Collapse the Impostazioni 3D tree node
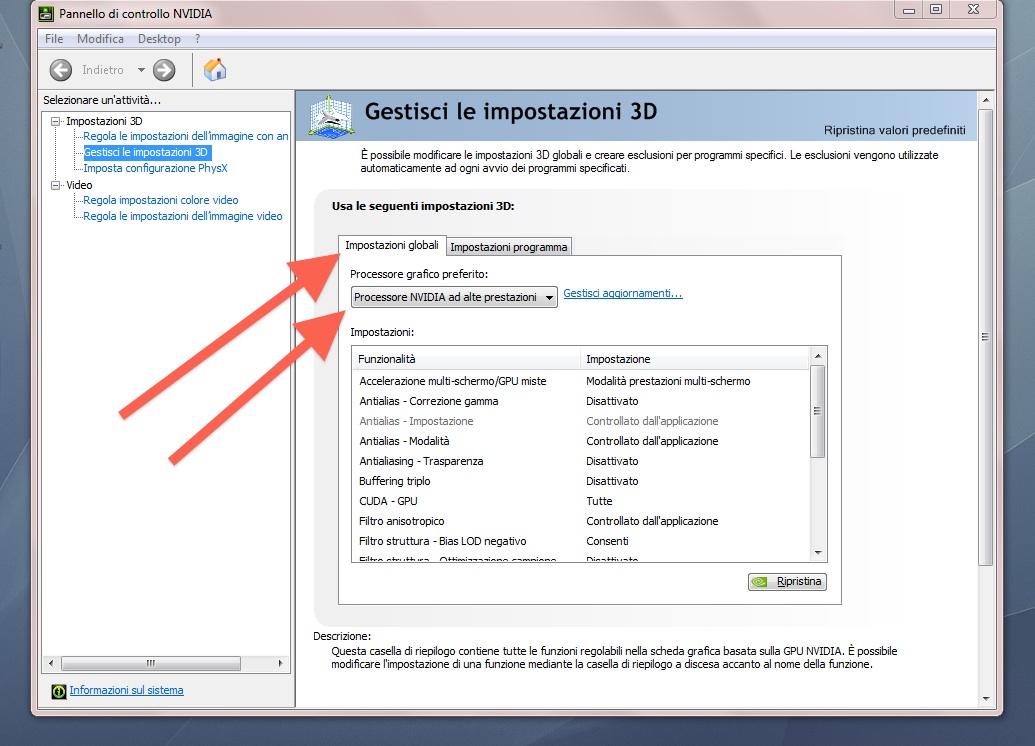This screenshot has width=1035, height=746. (x=55, y=121)
